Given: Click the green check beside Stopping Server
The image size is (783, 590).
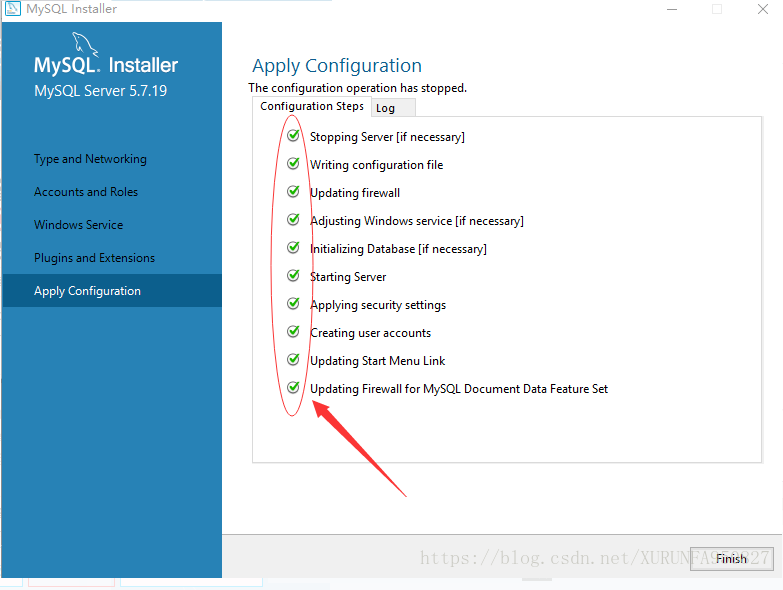Looking at the screenshot, I should tap(293, 136).
